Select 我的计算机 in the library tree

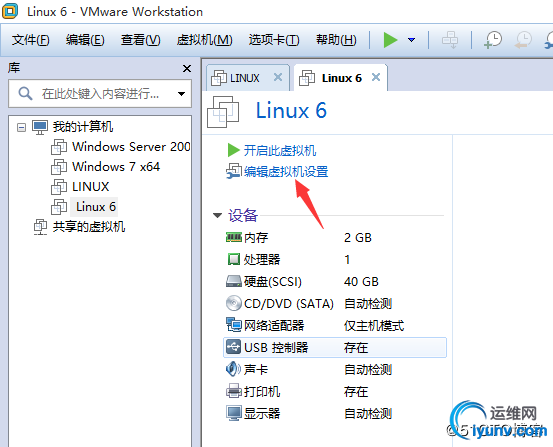click(x=83, y=127)
